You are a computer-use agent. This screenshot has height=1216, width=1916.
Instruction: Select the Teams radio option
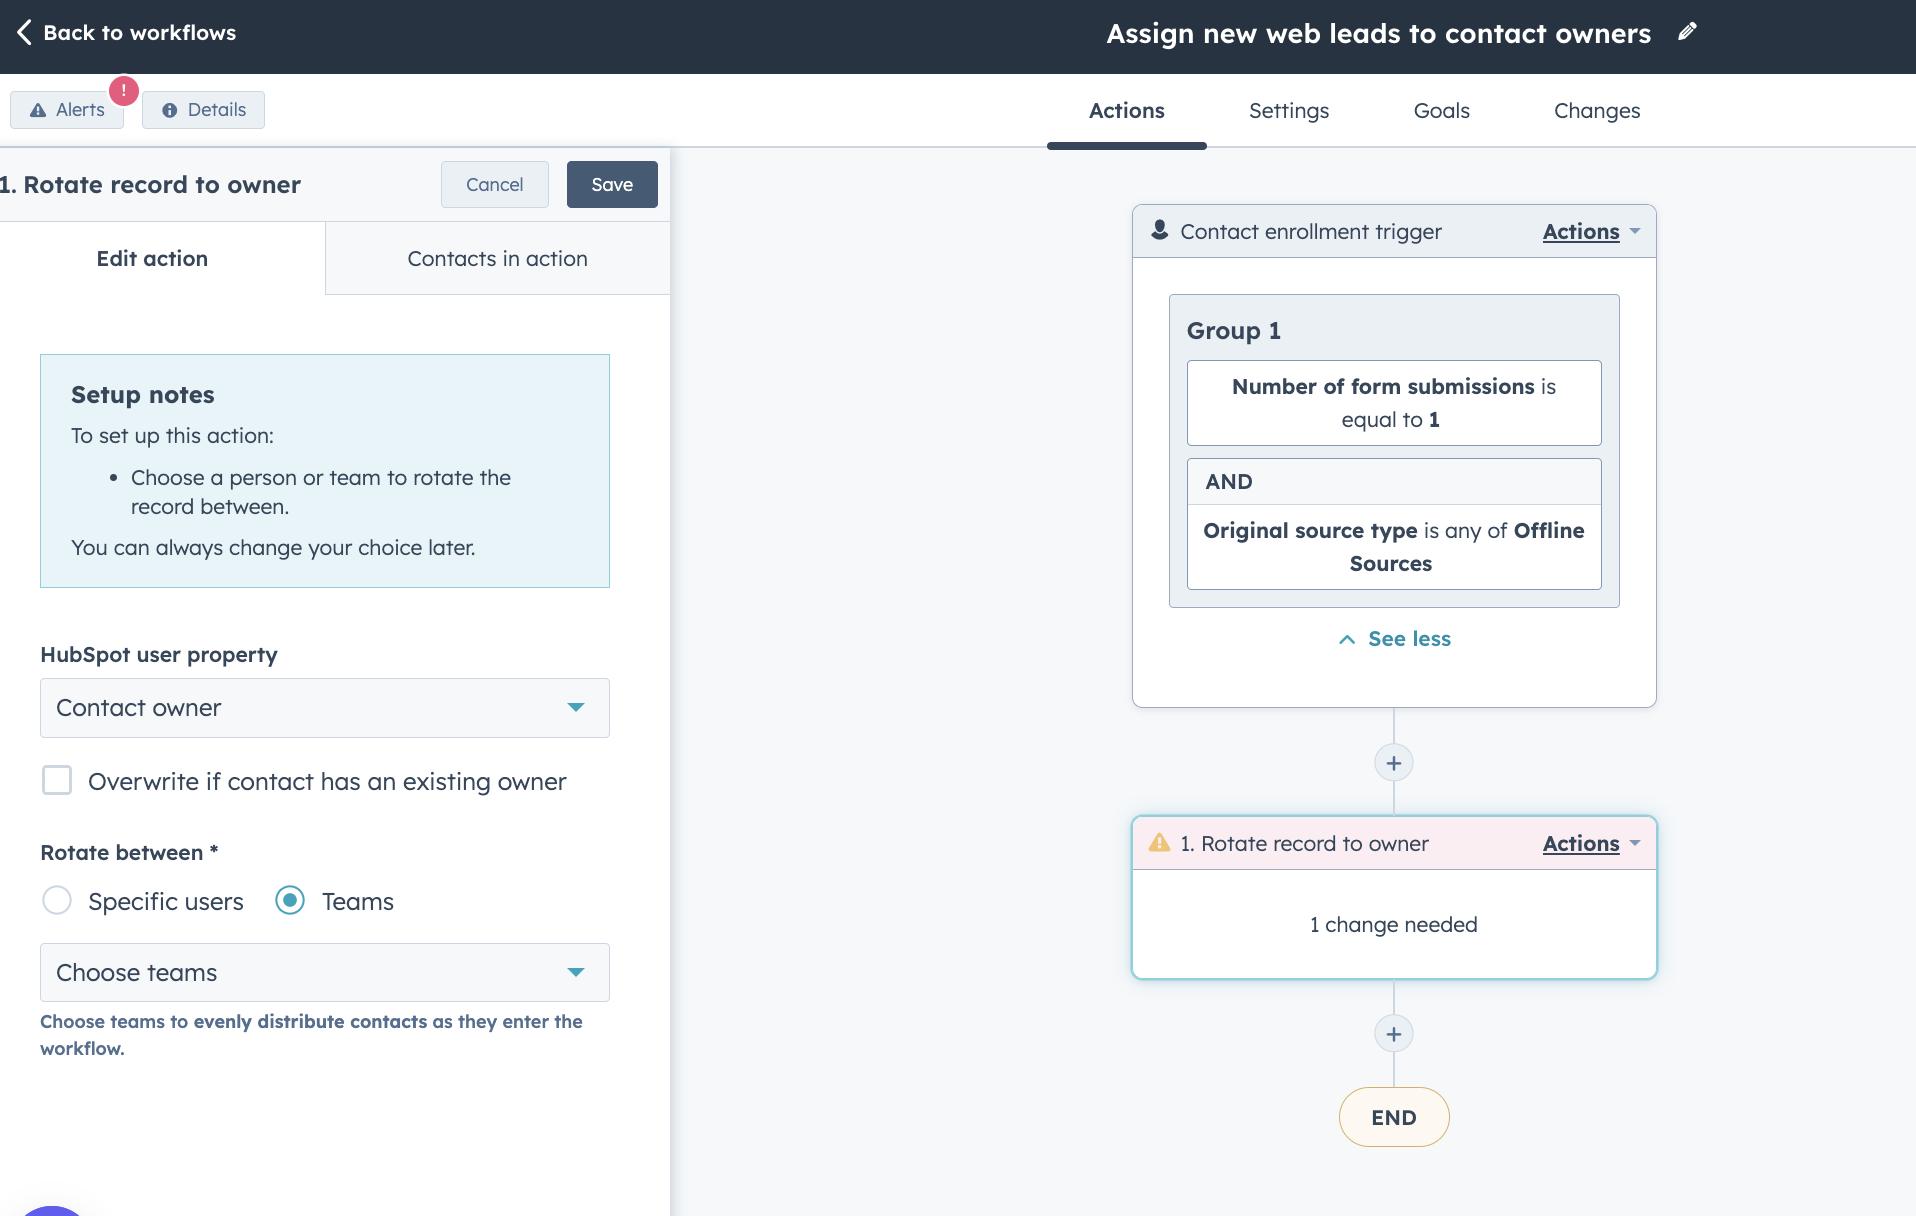pos(290,901)
